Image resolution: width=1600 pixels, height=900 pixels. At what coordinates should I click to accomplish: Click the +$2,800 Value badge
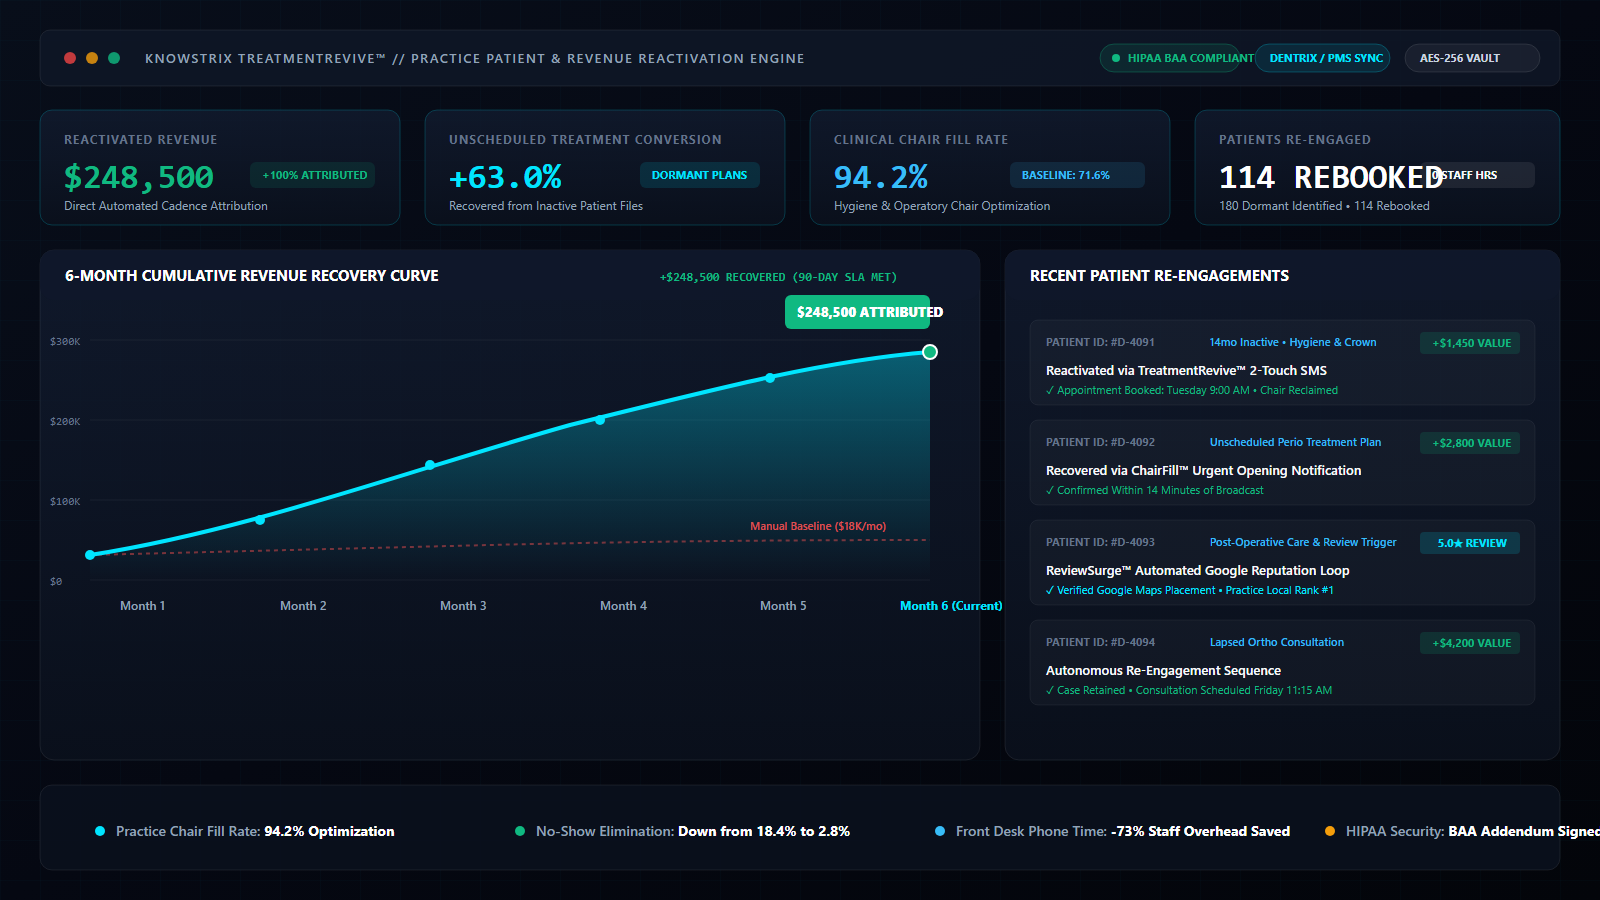(x=1470, y=443)
